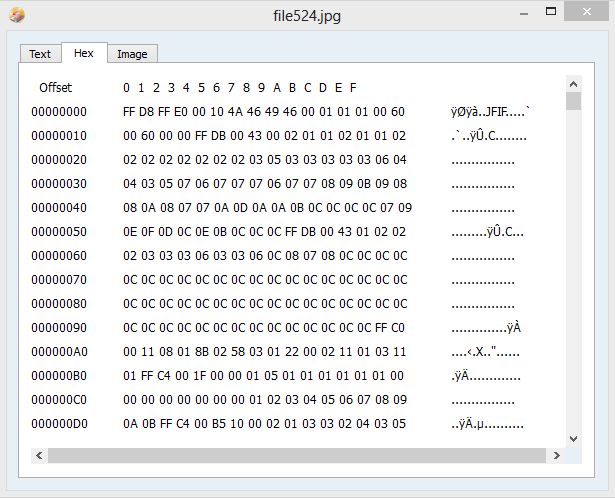This screenshot has width=615, height=498.
Task: Select the 000000D0 offset label
Action: (59, 424)
